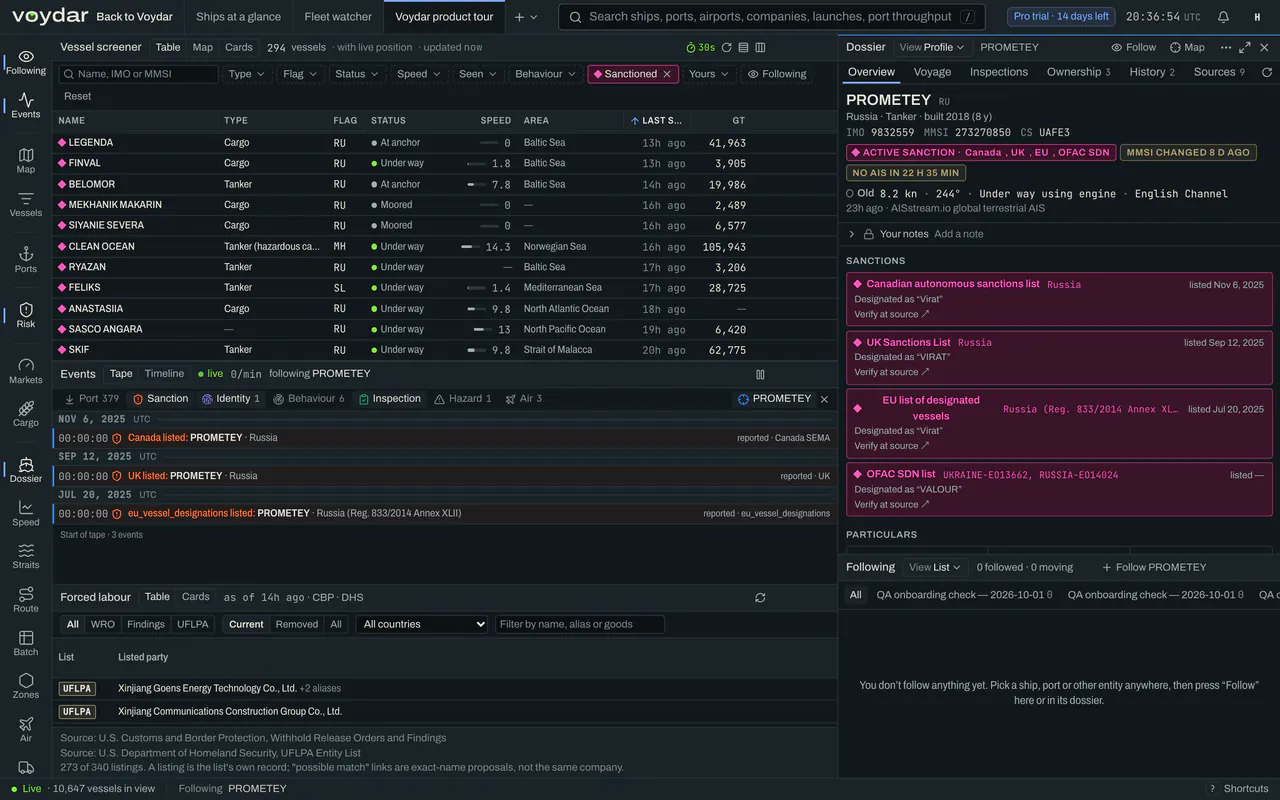
Task: Open Markets in the sidebar
Action: (x=26, y=371)
